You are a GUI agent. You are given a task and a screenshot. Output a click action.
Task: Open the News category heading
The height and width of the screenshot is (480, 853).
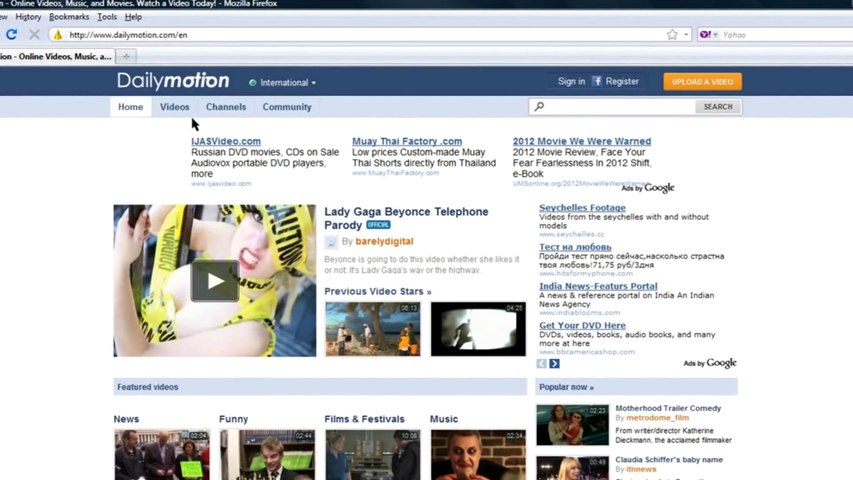tap(126, 419)
